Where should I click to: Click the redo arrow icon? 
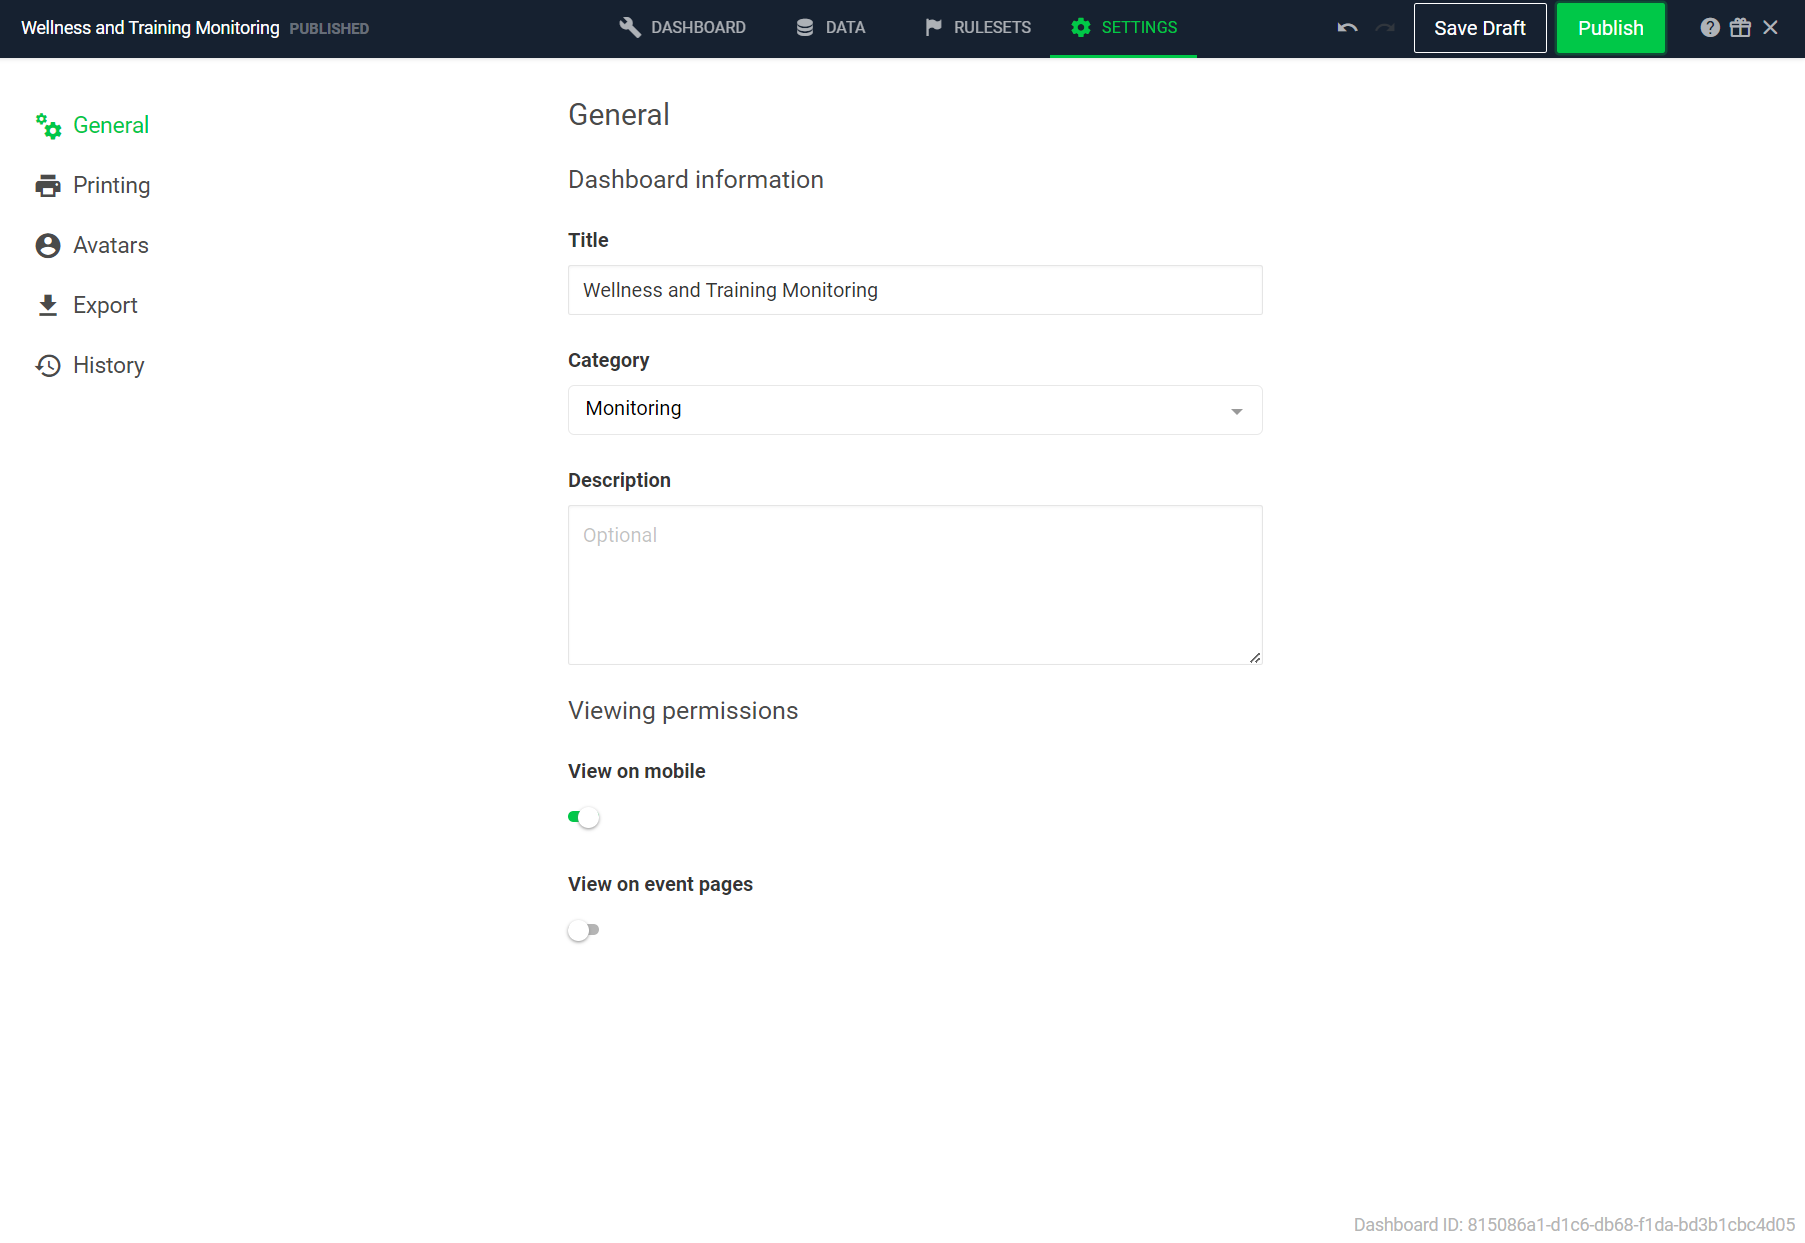click(1385, 28)
